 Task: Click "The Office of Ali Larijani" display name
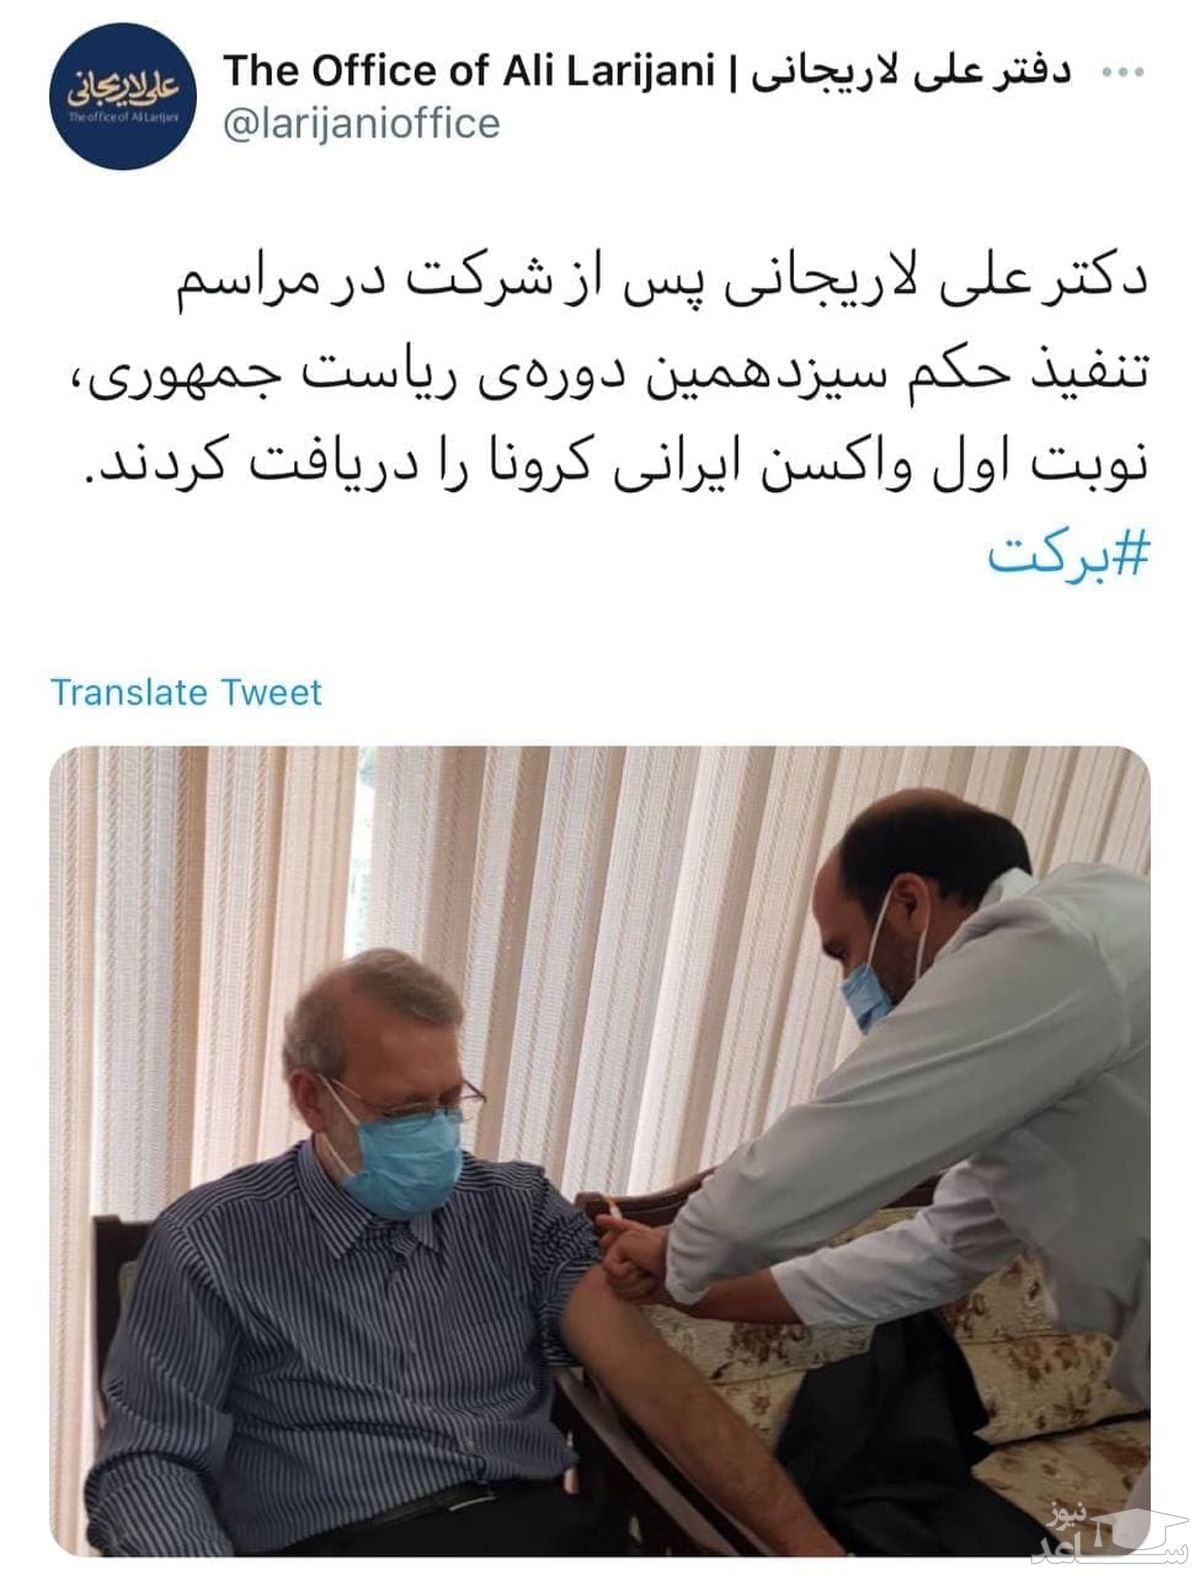470,70
